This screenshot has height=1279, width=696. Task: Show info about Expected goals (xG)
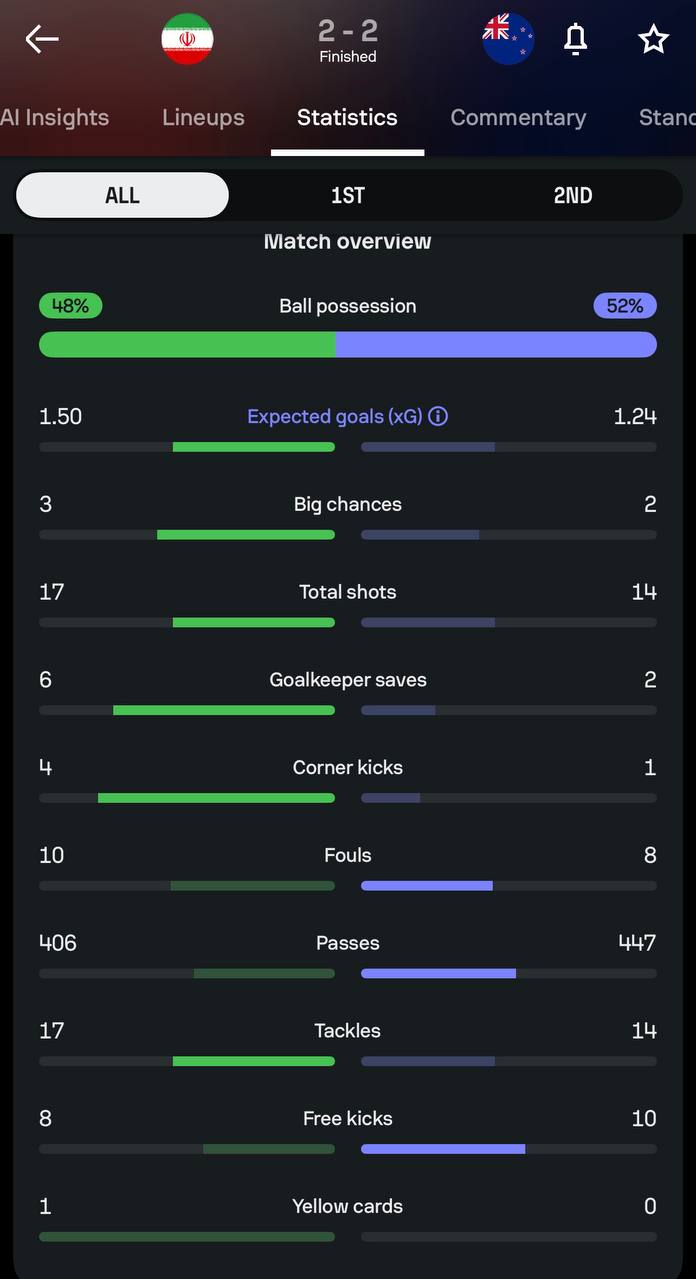point(438,416)
